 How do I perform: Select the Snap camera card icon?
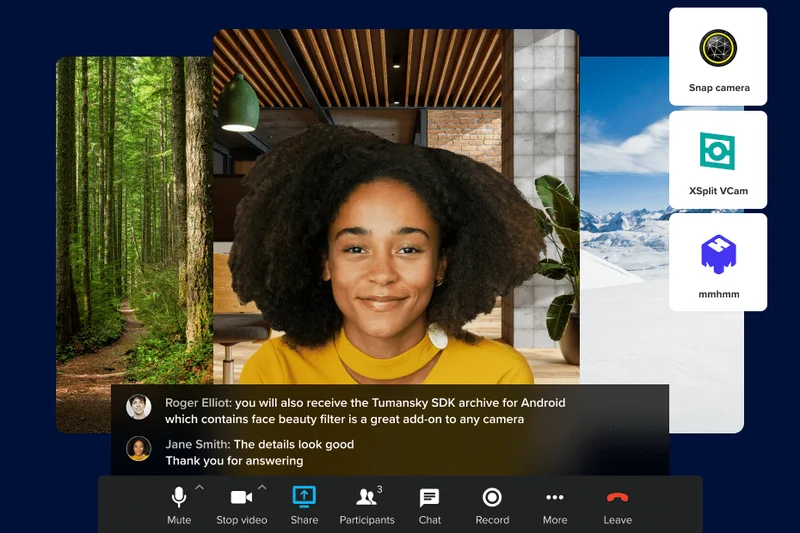(x=718, y=48)
